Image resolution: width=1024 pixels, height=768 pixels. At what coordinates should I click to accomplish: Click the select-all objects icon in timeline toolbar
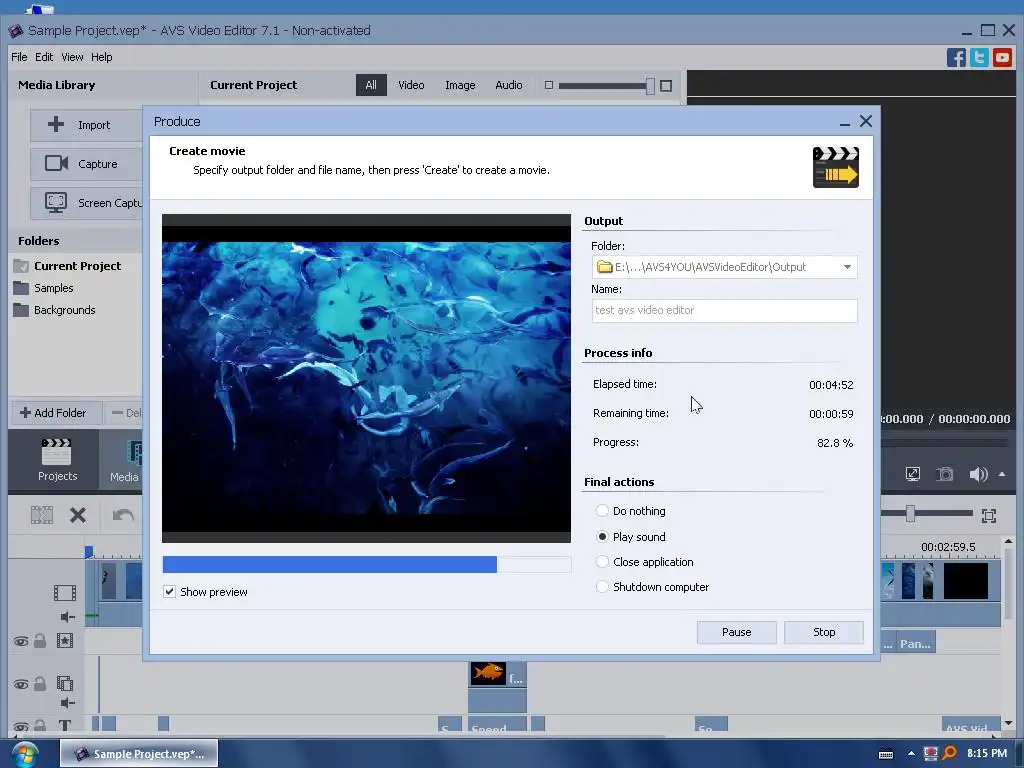tap(42, 515)
